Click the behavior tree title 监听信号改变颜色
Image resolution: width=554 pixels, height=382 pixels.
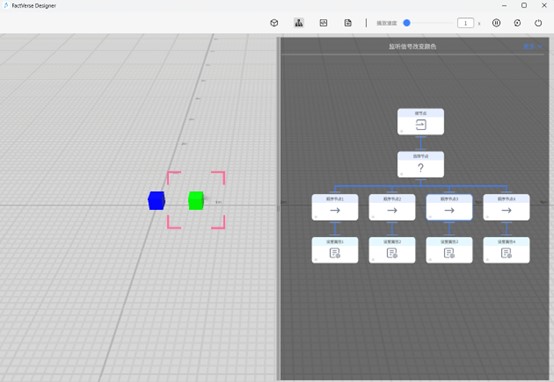[x=412, y=46]
